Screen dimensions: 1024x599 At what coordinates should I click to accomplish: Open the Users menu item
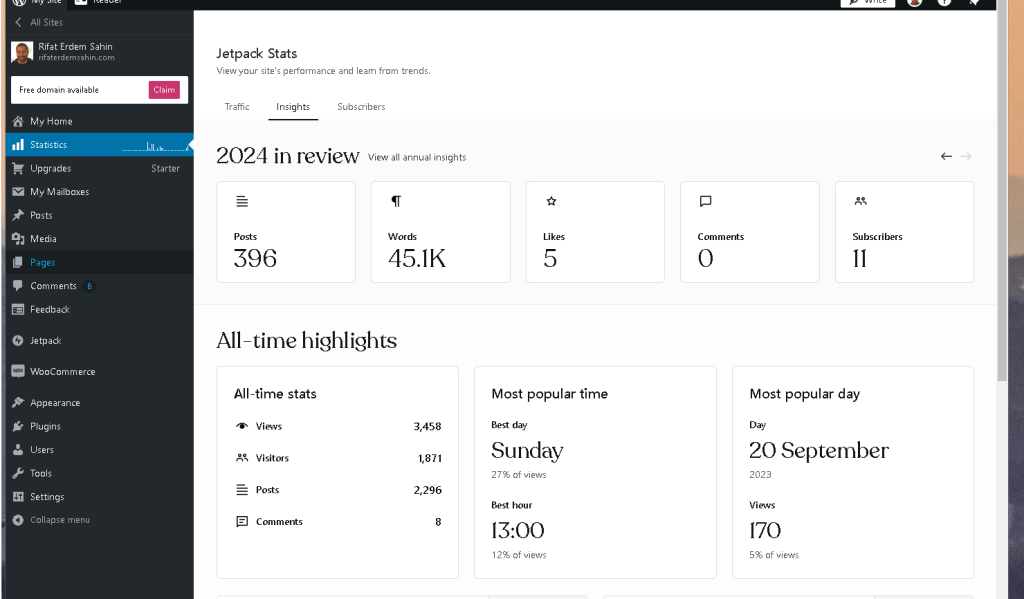(x=99, y=450)
